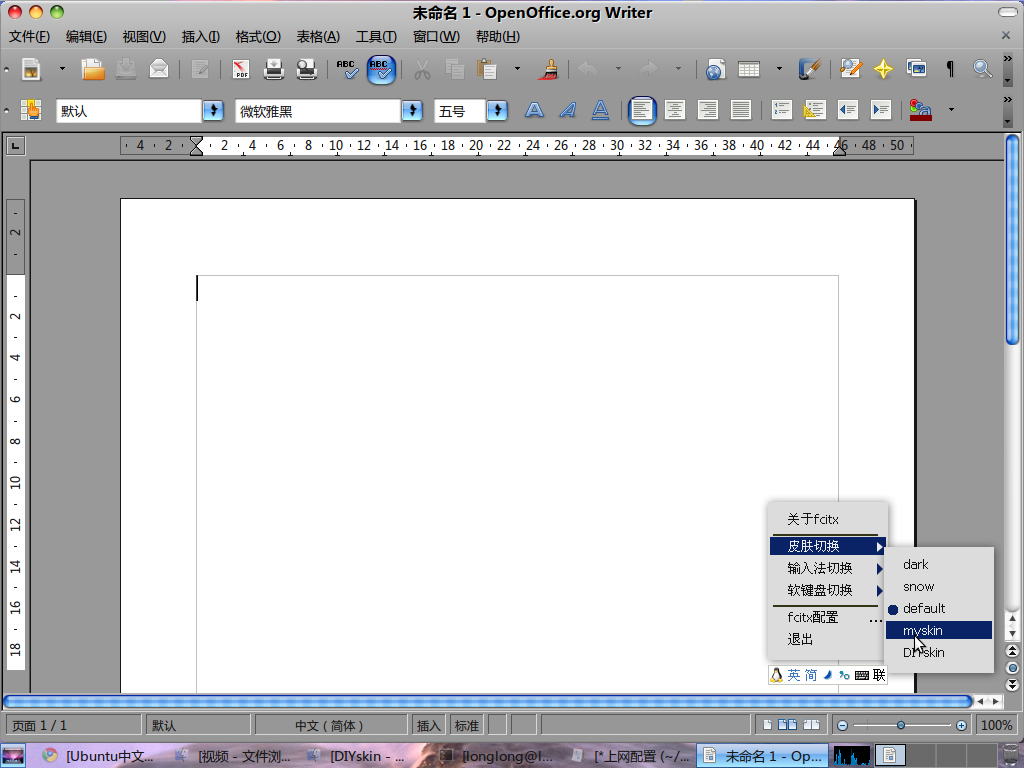The height and width of the screenshot is (768, 1024).
Task: Print file directly icon
Action: tap(274, 69)
